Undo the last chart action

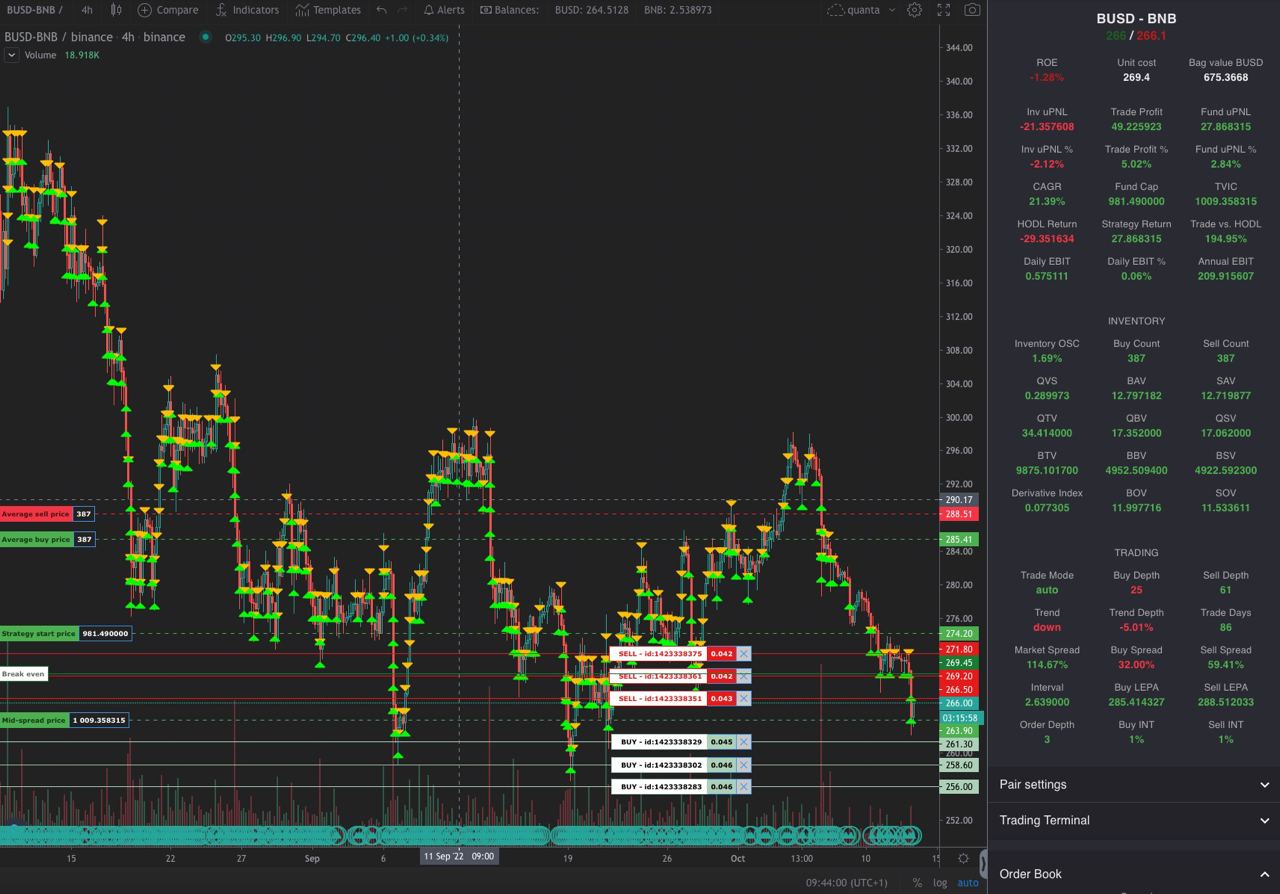coord(381,10)
